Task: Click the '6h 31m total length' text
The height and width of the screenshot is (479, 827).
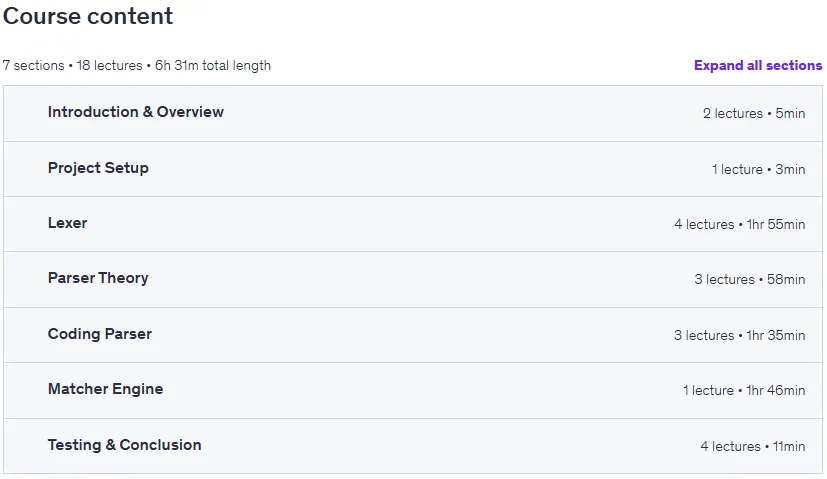Action: click(x=213, y=65)
